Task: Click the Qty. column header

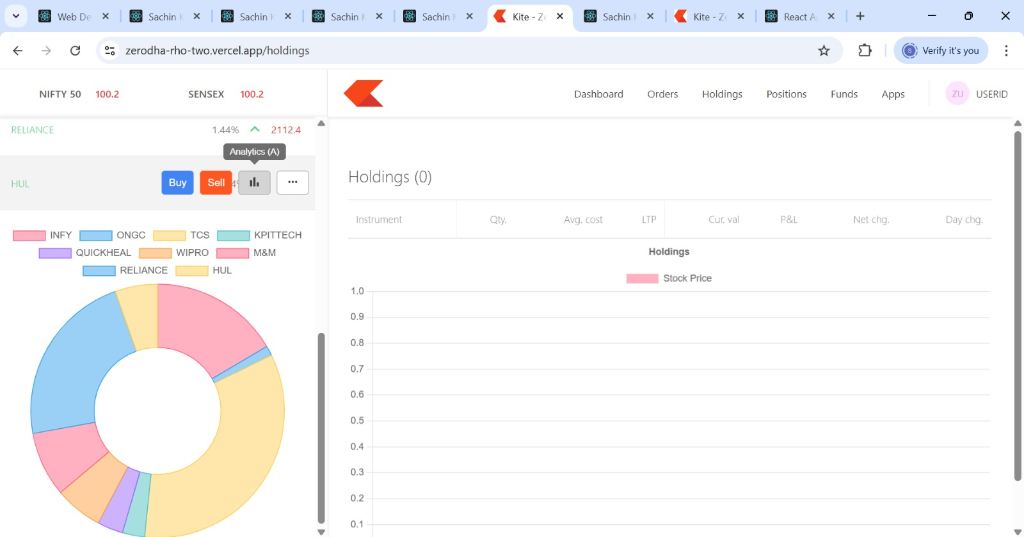Action: (498, 220)
